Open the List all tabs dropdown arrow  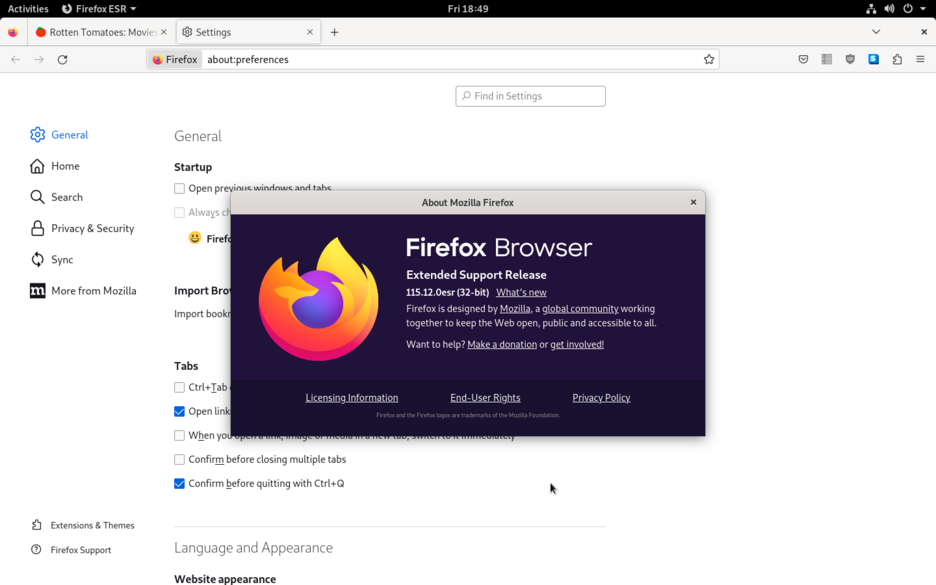tap(876, 32)
